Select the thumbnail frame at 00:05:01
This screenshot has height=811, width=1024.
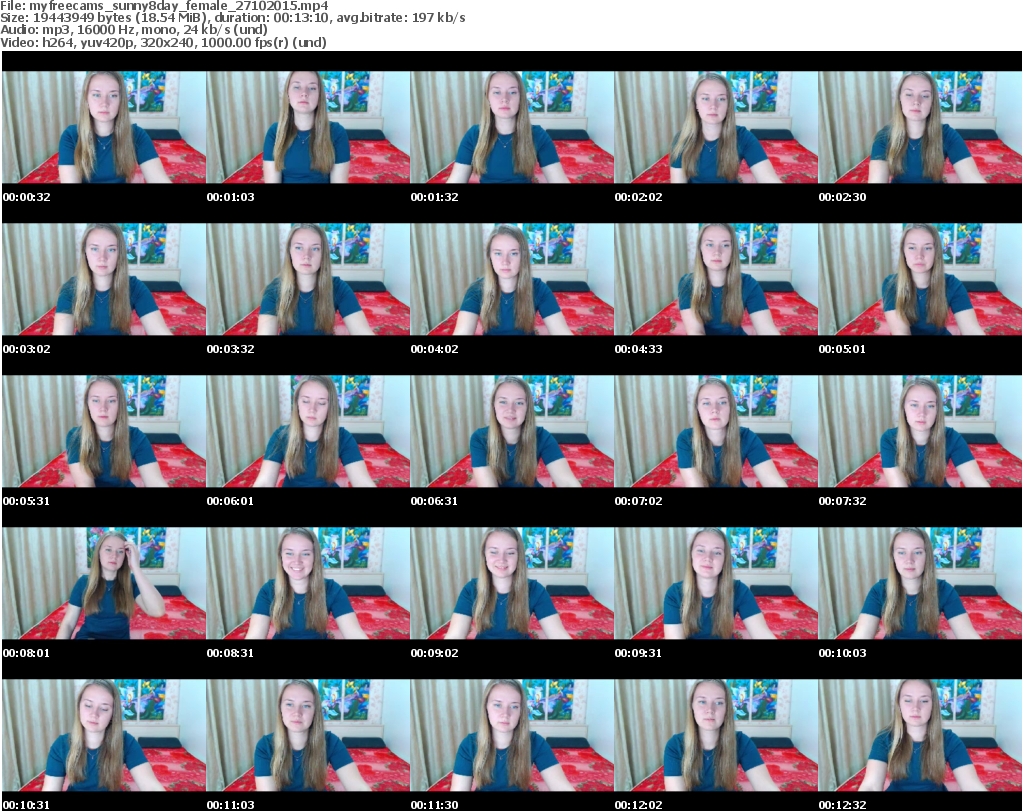tap(920, 279)
